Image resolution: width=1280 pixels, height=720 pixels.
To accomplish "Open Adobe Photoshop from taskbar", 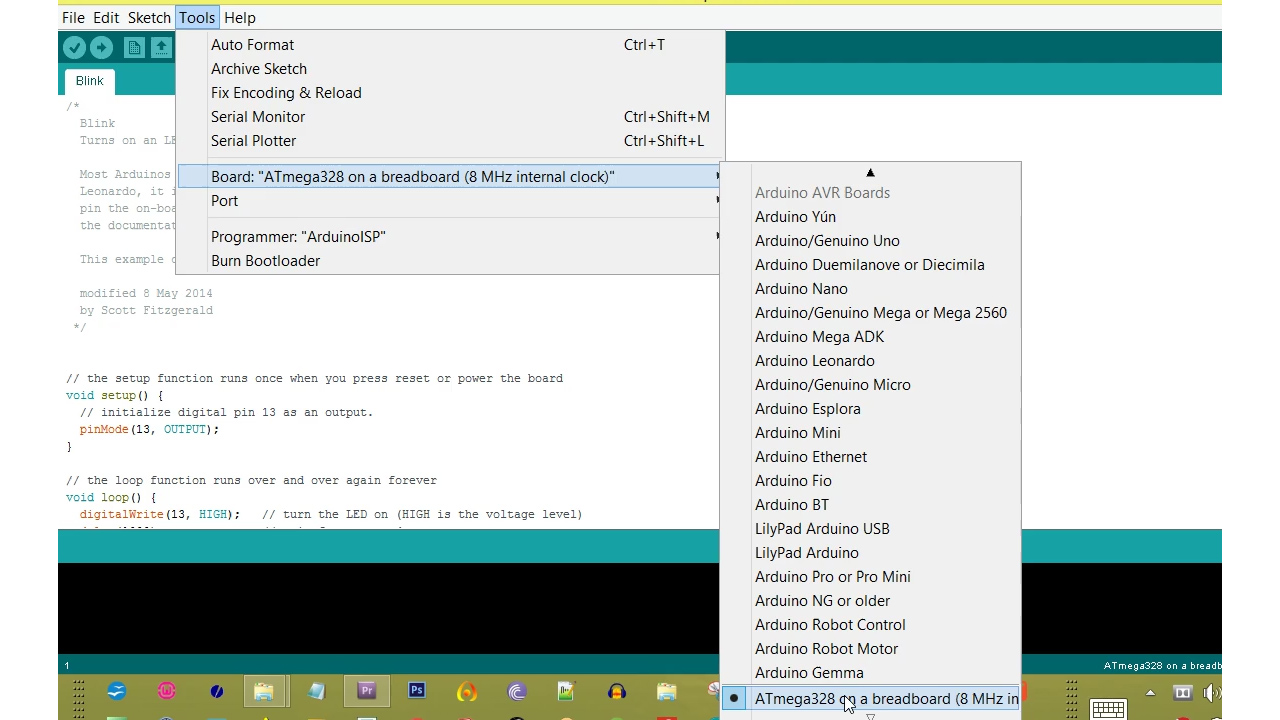I will click(x=416, y=691).
